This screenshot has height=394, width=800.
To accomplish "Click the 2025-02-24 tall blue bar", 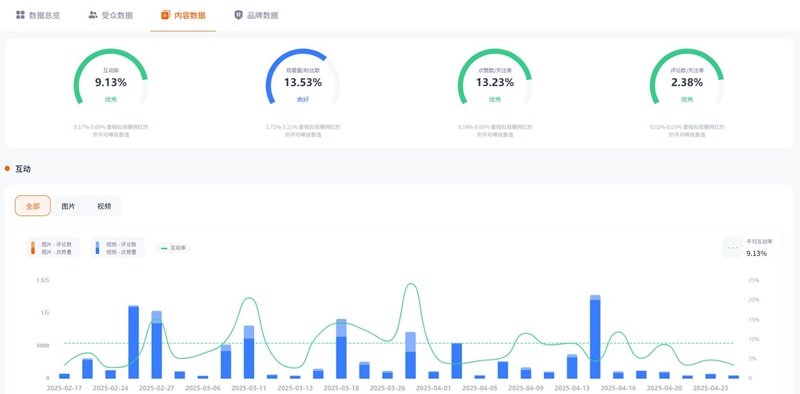I will click(x=133, y=342).
